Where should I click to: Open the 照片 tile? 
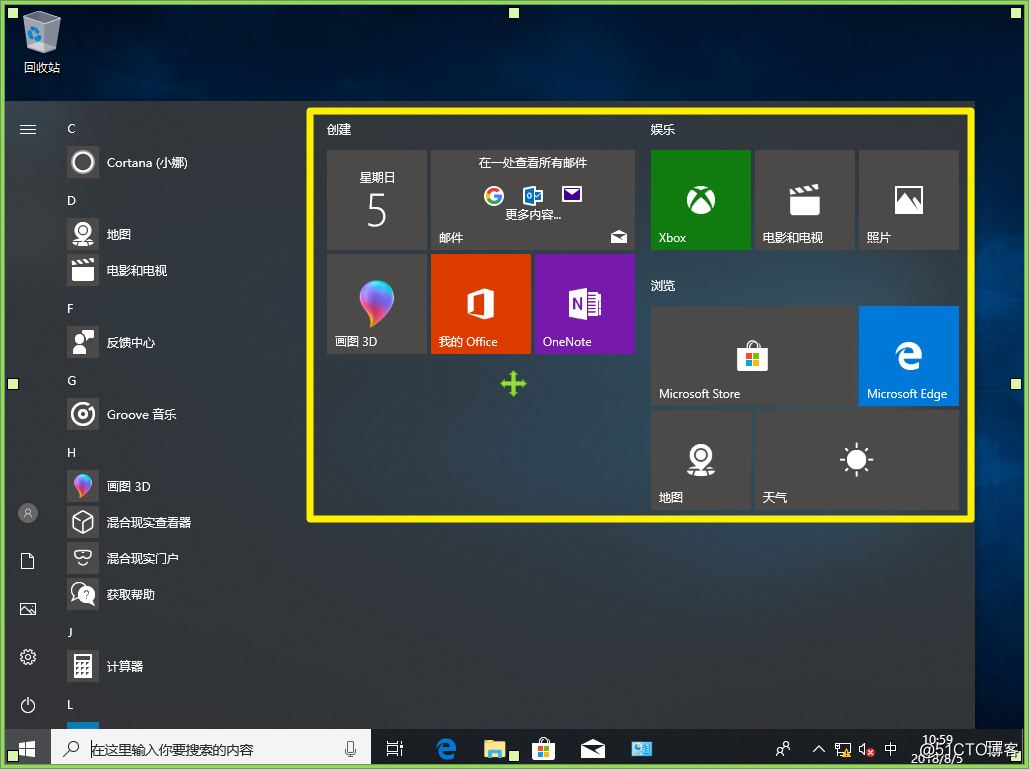click(x=909, y=199)
